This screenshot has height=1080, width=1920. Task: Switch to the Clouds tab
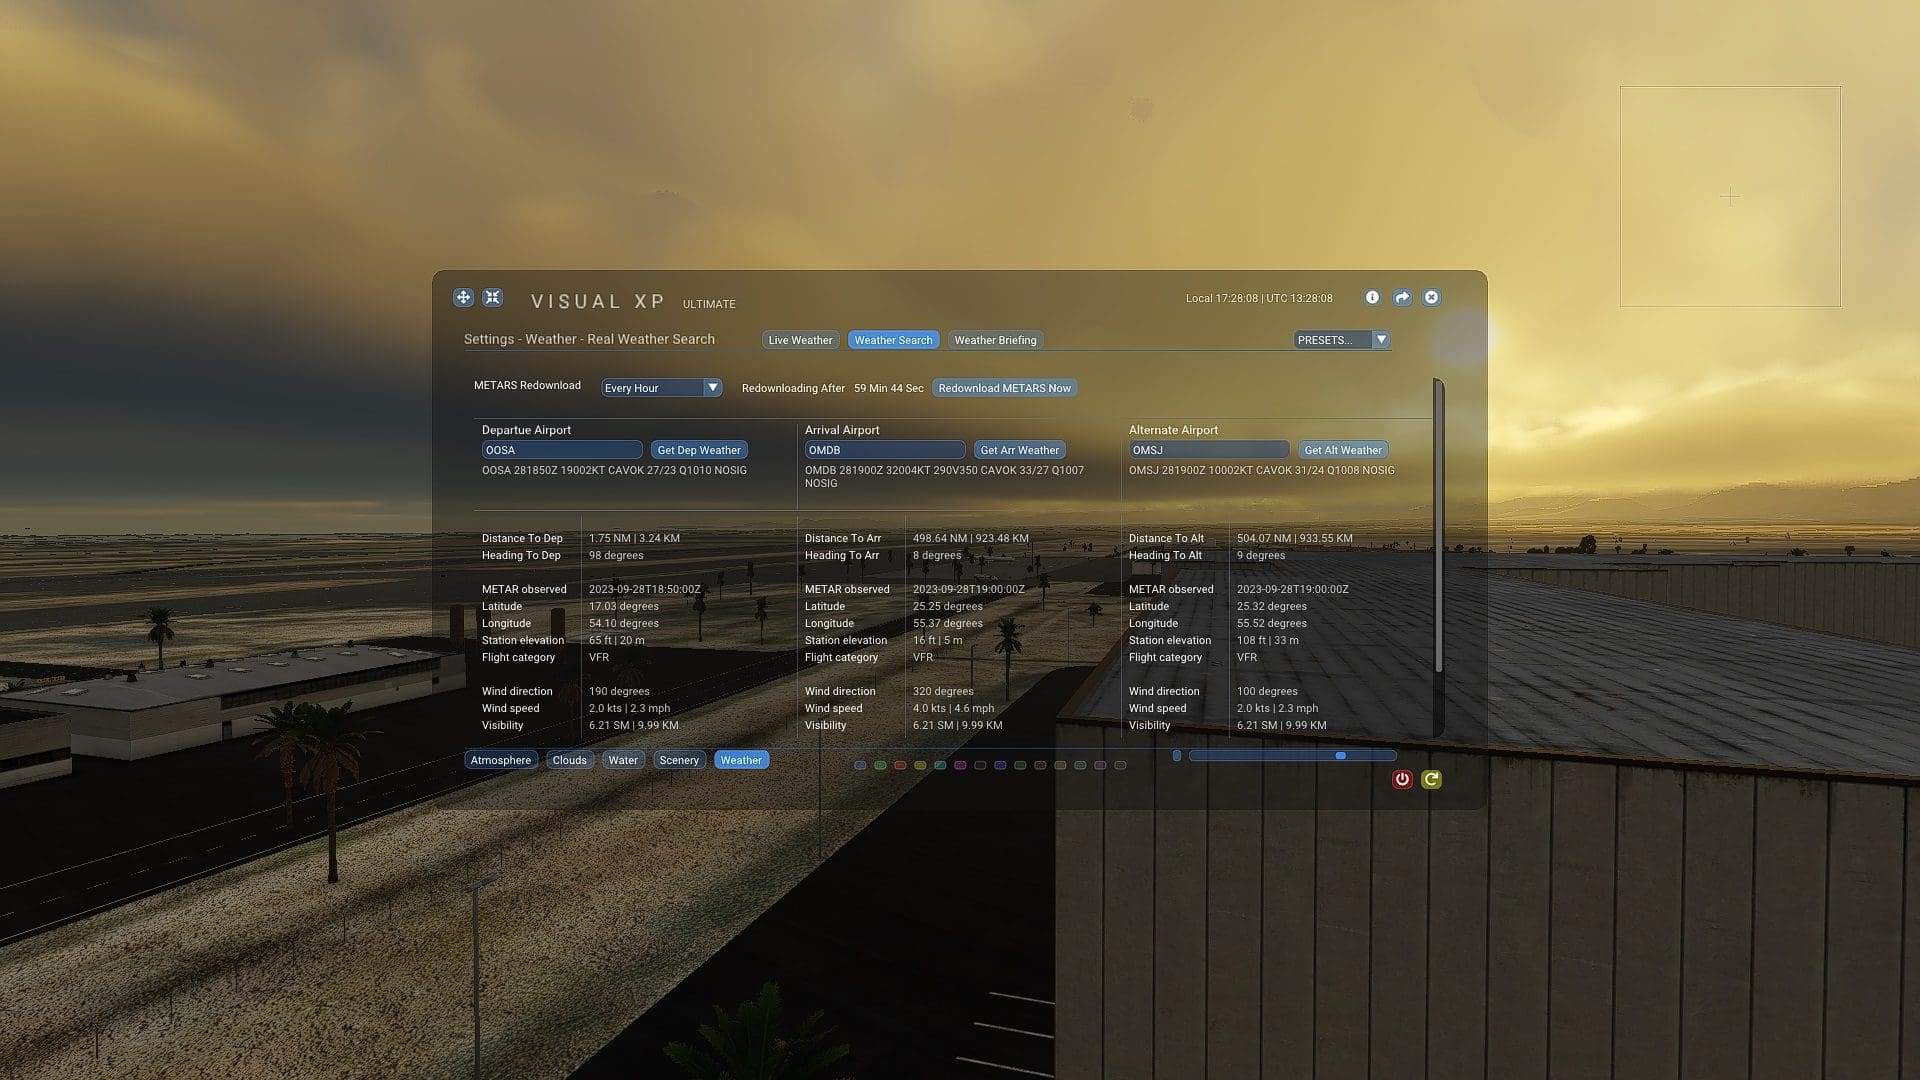(x=570, y=760)
